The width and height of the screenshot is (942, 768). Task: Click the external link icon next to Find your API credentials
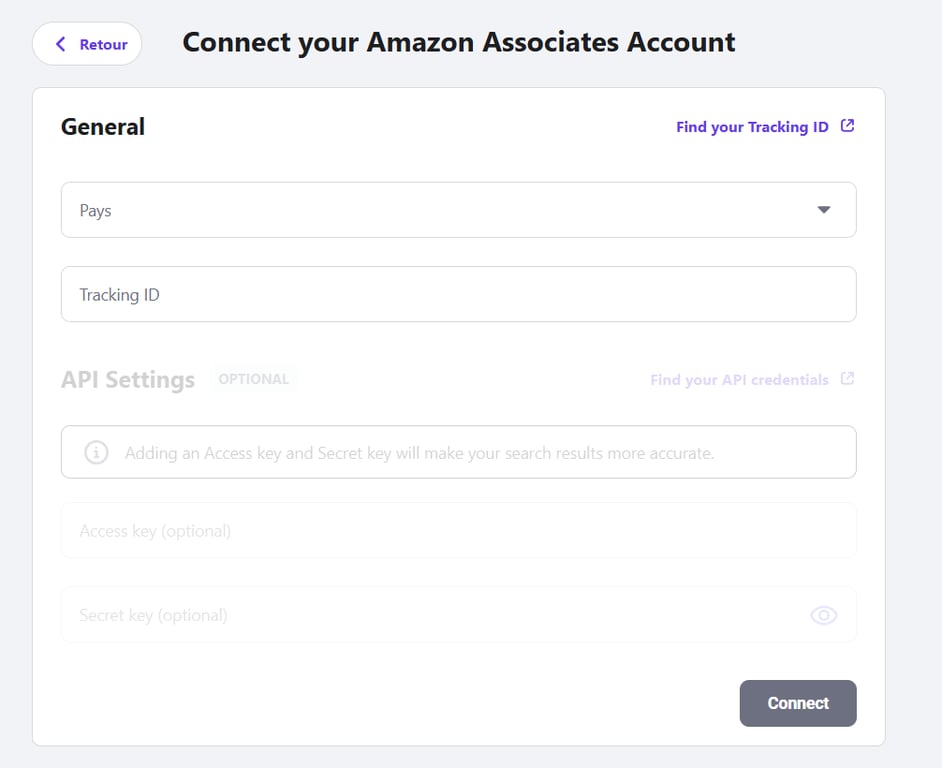coord(847,379)
